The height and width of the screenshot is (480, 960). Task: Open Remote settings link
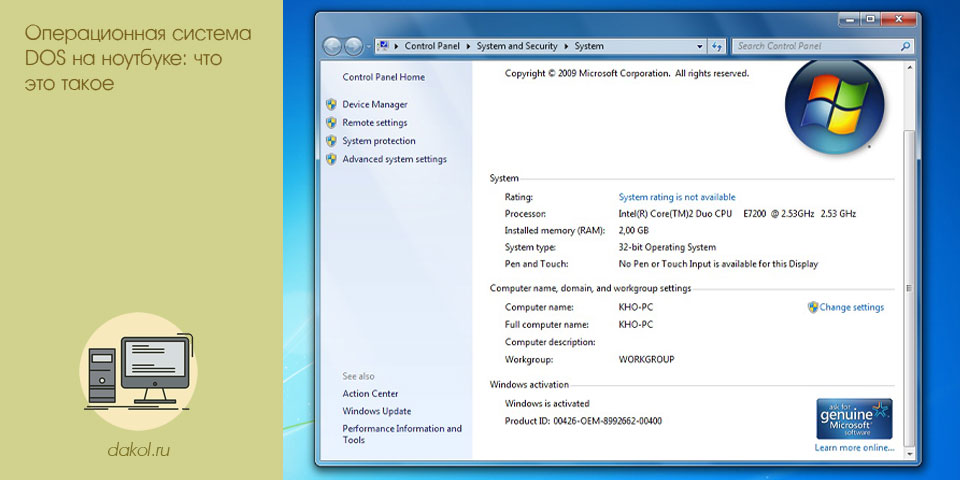tap(375, 122)
